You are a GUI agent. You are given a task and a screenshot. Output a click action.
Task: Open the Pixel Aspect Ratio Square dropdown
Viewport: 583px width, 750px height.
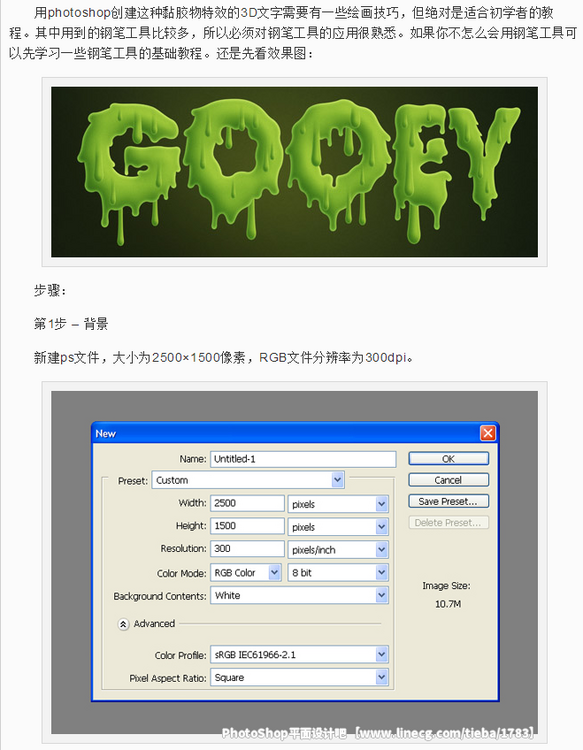pyautogui.click(x=299, y=677)
